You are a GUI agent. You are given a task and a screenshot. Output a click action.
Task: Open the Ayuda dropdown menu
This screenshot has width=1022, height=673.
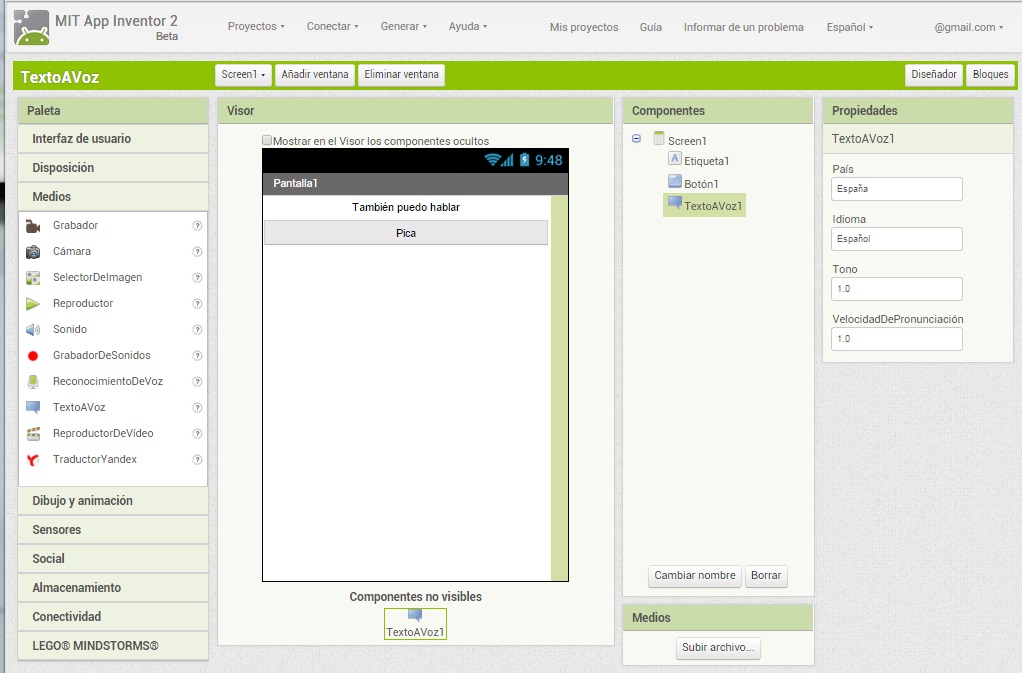tap(468, 26)
